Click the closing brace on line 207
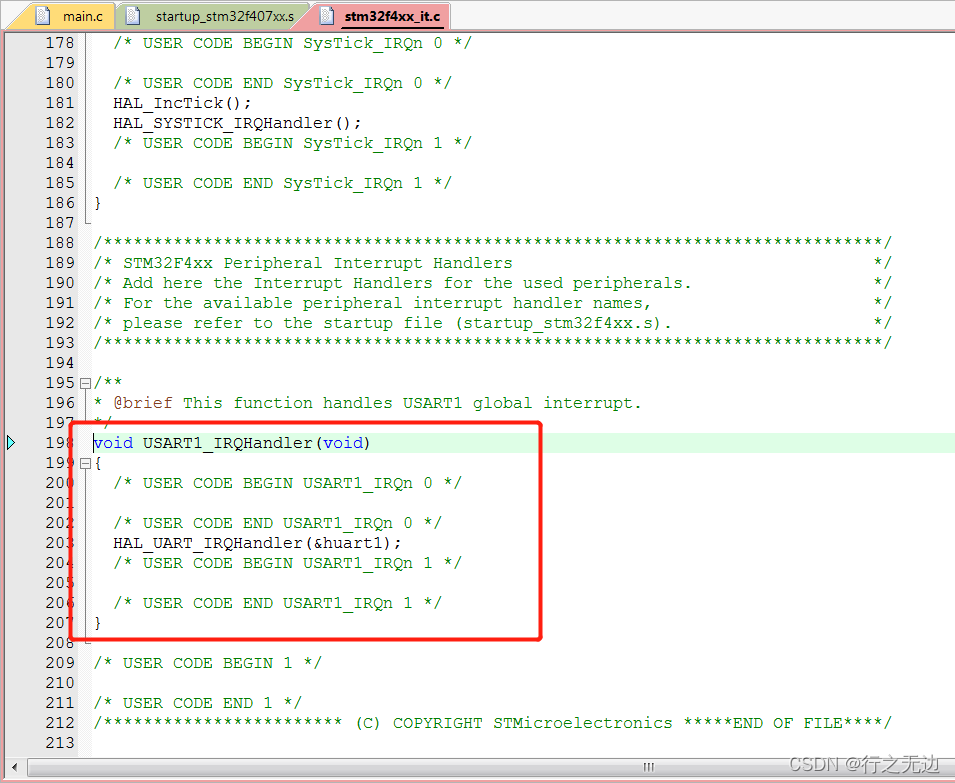 (x=97, y=623)
